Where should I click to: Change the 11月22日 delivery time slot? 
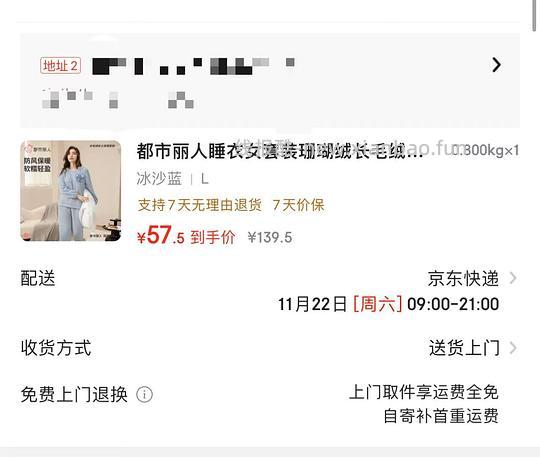coord(388,304)
